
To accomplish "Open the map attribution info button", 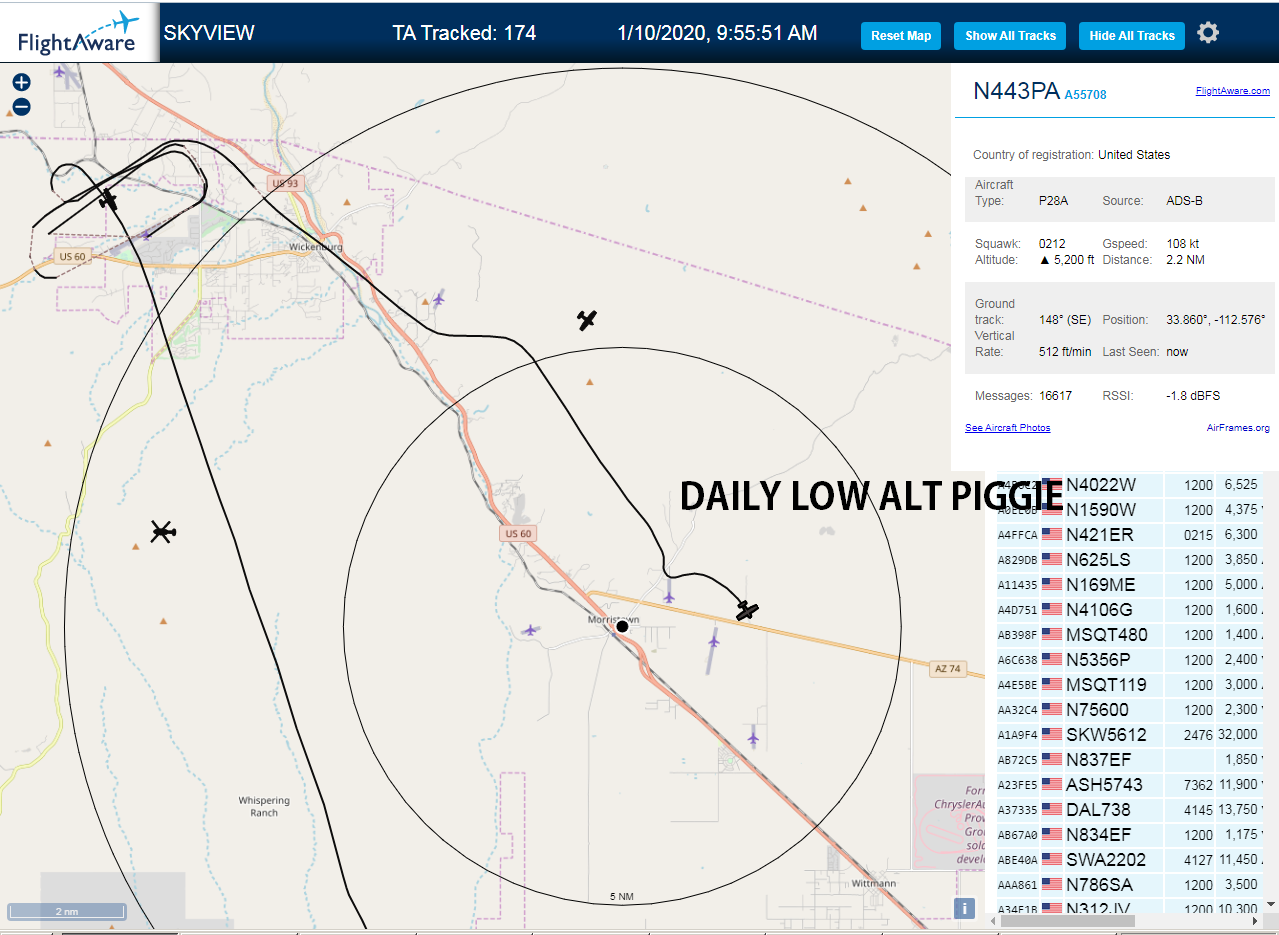I will click(964, 908).
